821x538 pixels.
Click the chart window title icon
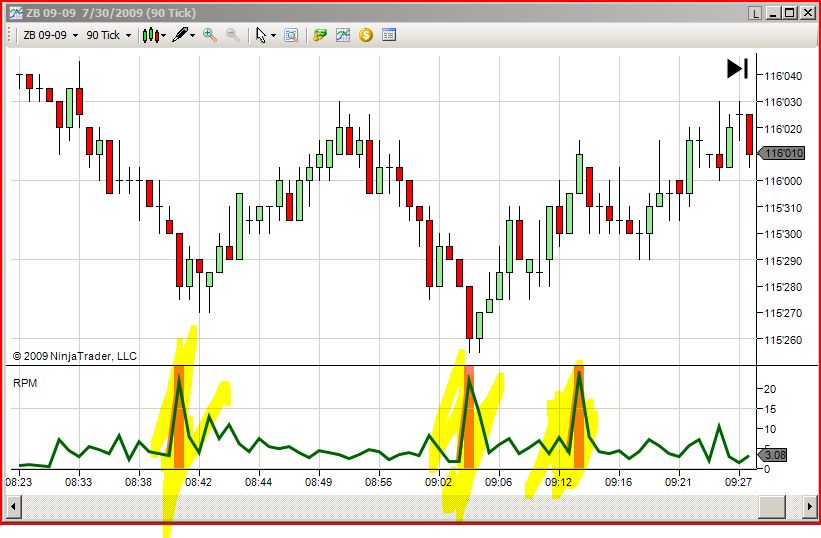click(x=16, y=13)
